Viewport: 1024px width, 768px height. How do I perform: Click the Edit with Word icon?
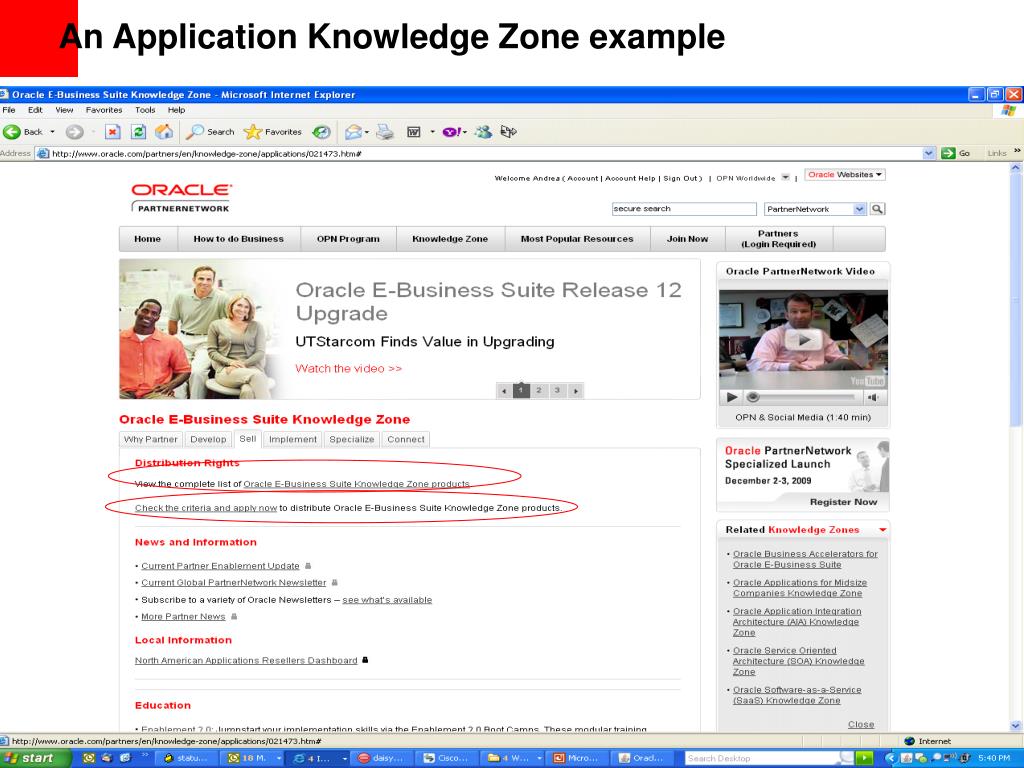point(414,132)
